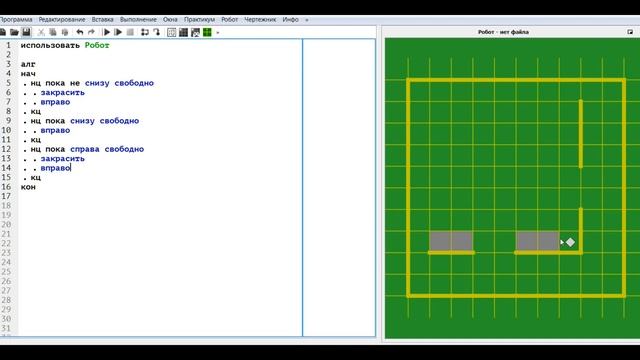Click "кц" on line 15
The height and width of the screenshot is (360, 640).
point(36,177)
